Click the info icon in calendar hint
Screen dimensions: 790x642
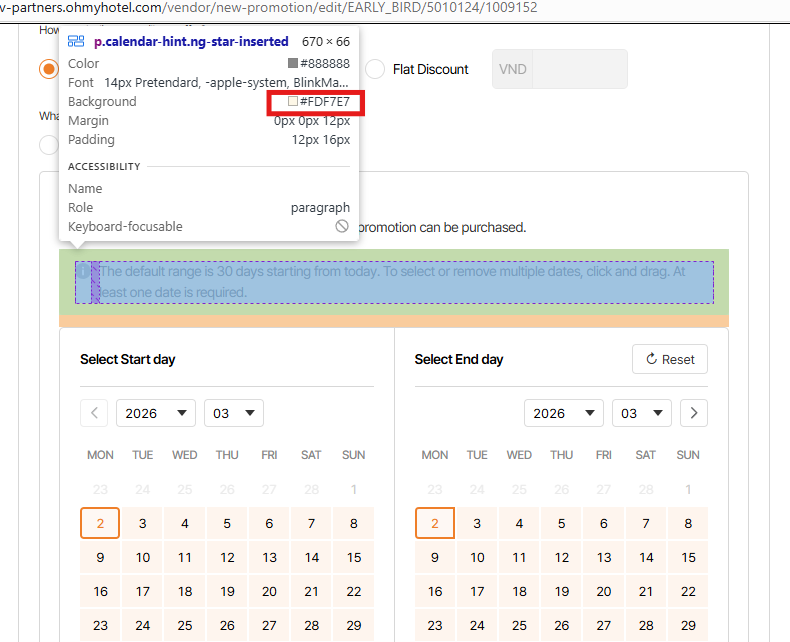pos(83,271)
